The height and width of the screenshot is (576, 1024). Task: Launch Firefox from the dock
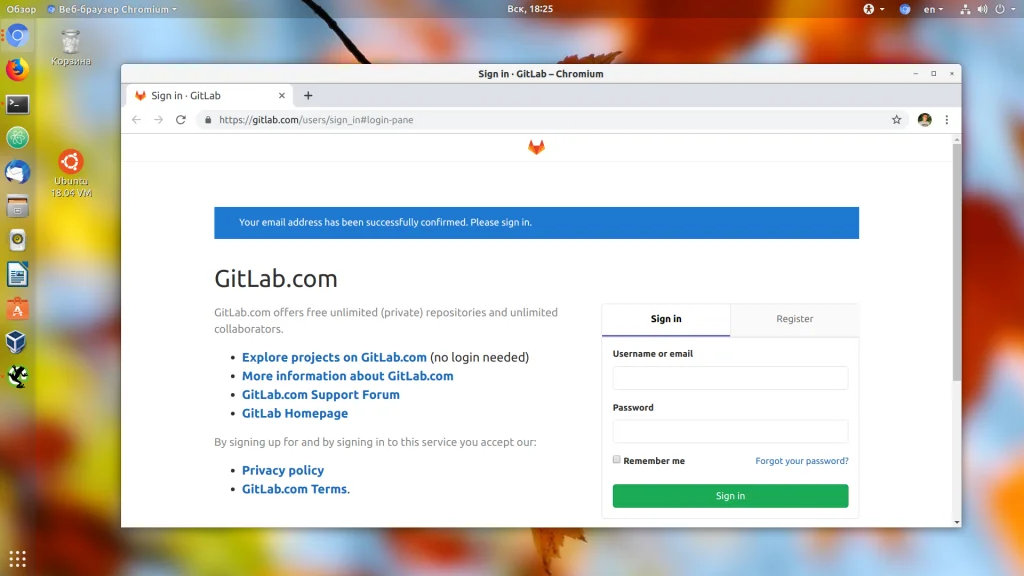pos(18,69)
